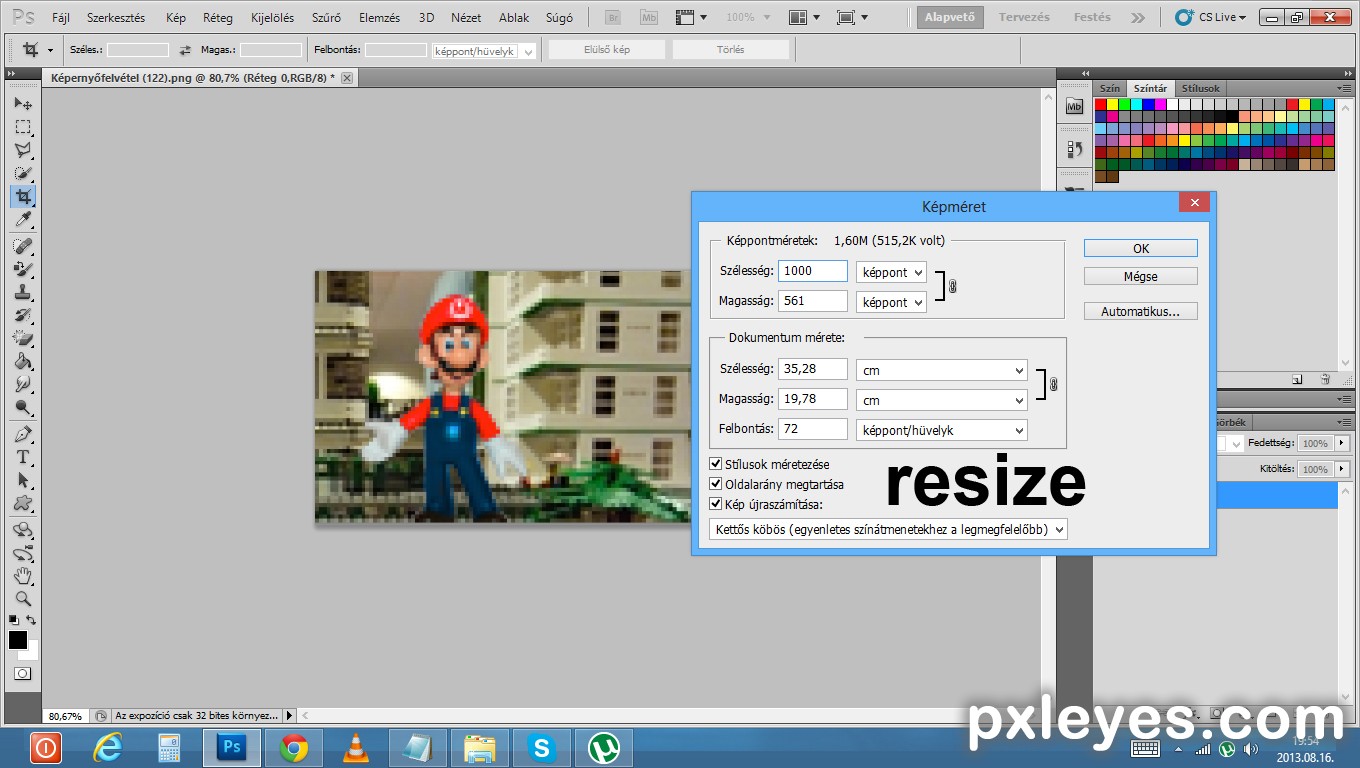
Task: Open the Szerkesztés menu
Action: 116,18
